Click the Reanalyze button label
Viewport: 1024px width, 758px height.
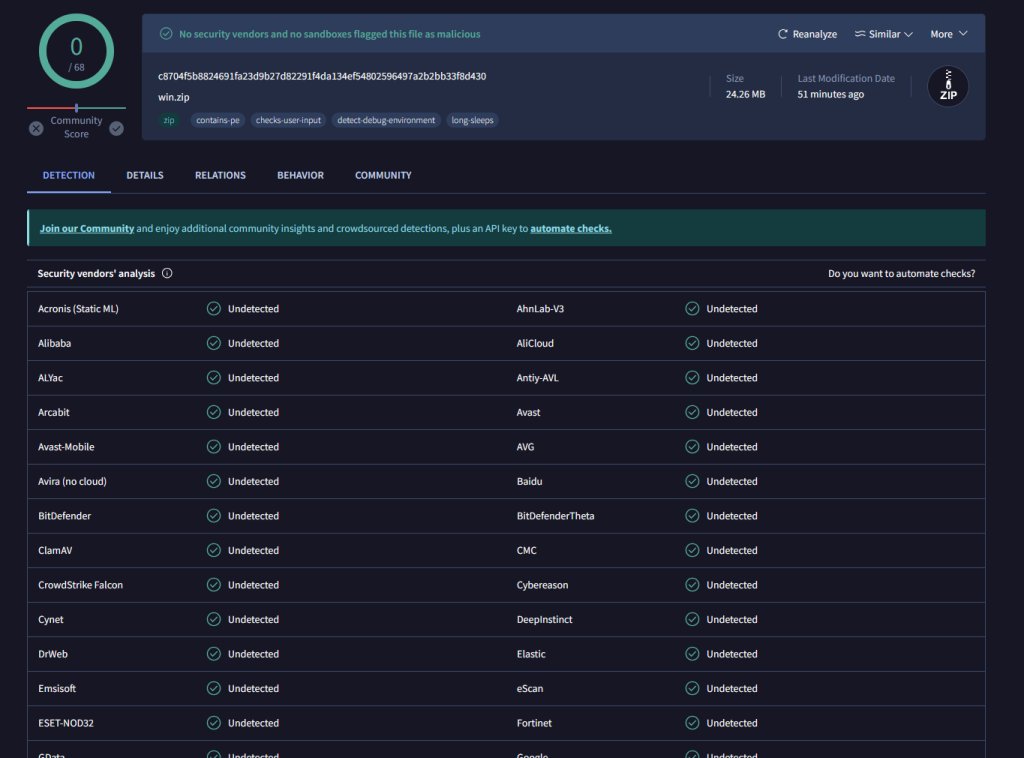[x=814, y=34]
